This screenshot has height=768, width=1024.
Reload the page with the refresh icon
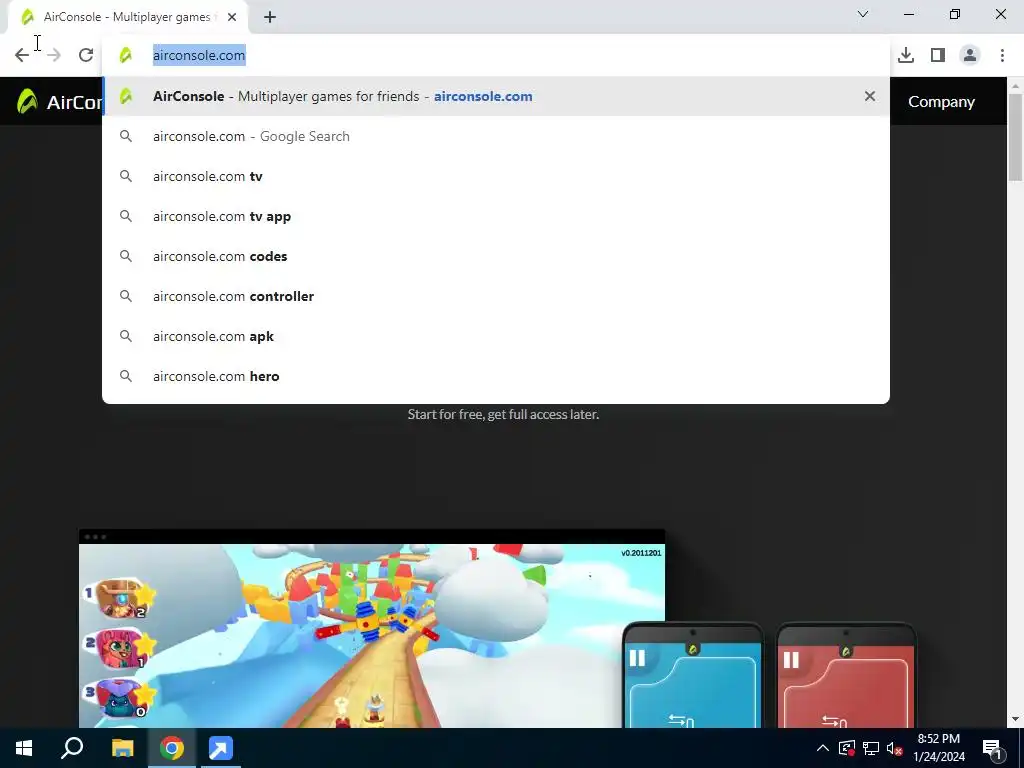pos(86,56)
